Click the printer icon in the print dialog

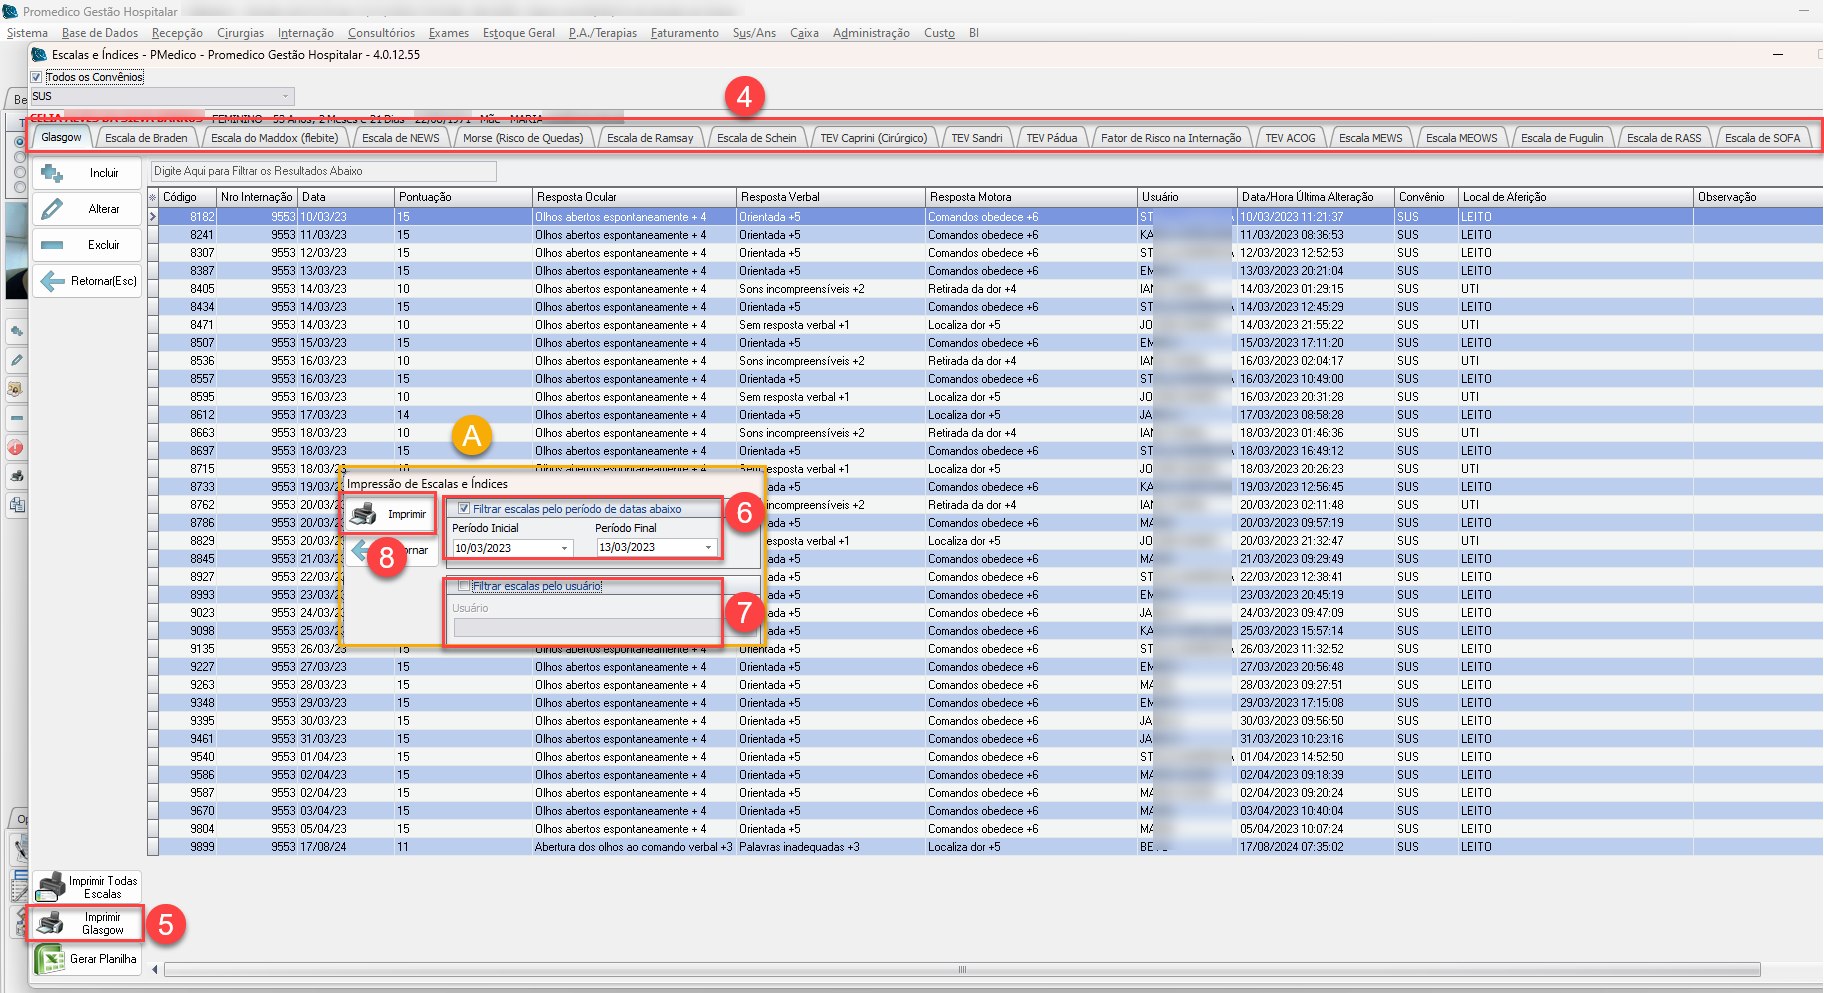pyautogui.click(x=364, y=514)
